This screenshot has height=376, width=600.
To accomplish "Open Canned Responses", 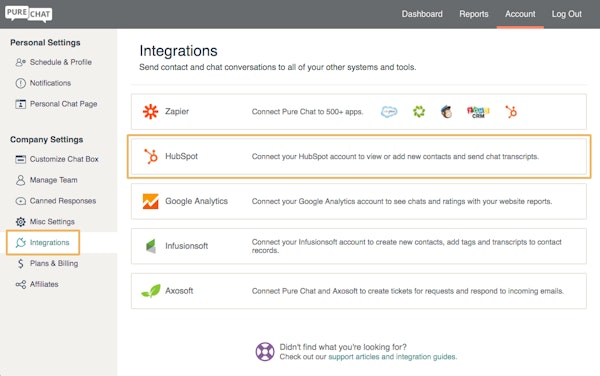I will (x=63, y=201).
